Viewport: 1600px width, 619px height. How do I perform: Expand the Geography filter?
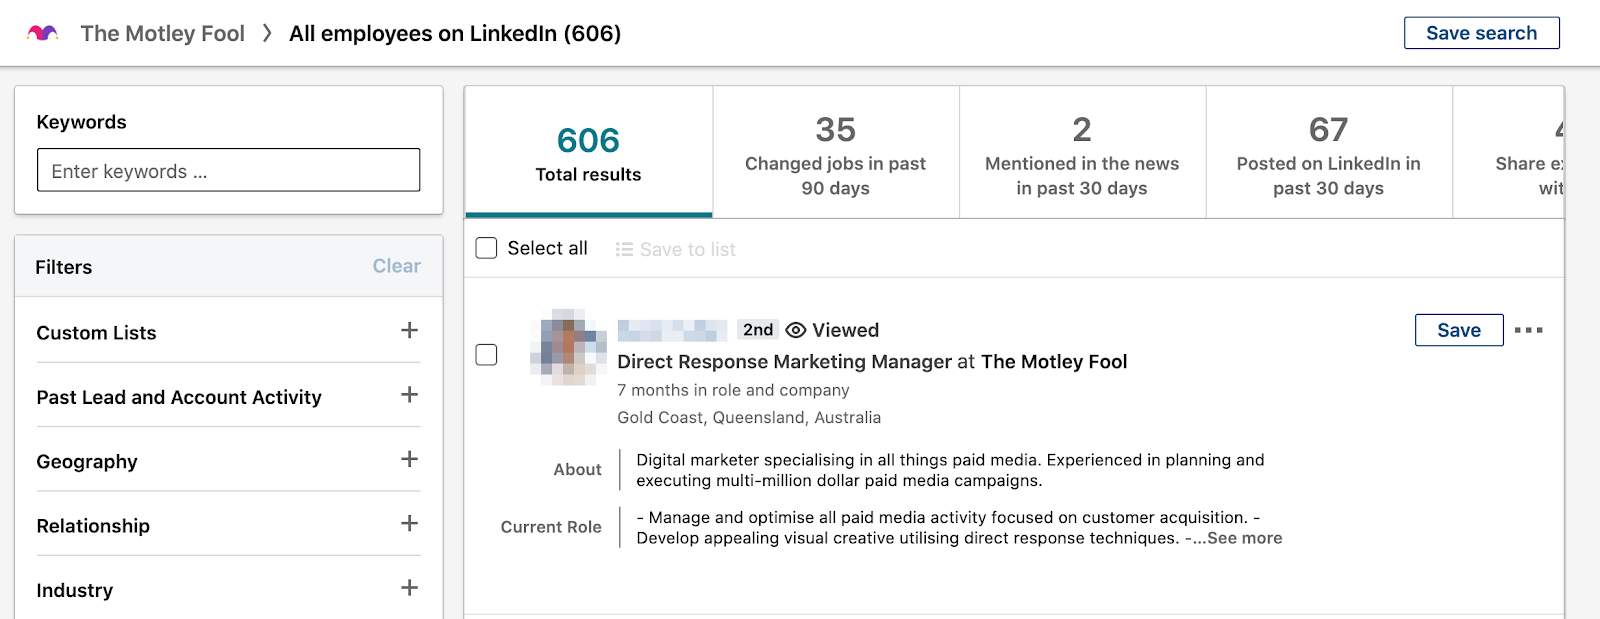pos(409,459)
